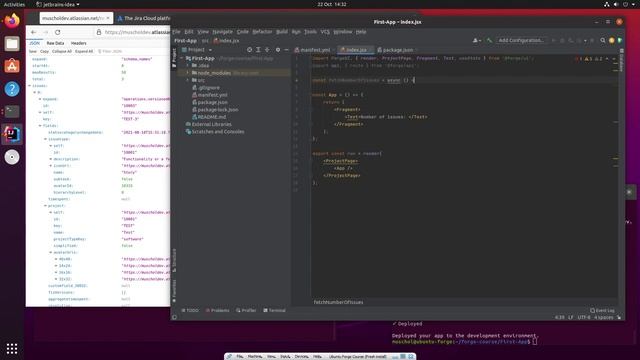This screenshot has width=640, height=360.
Task: Click Save in the JSON viewer toolbar
Action: (x=33, y=51)
